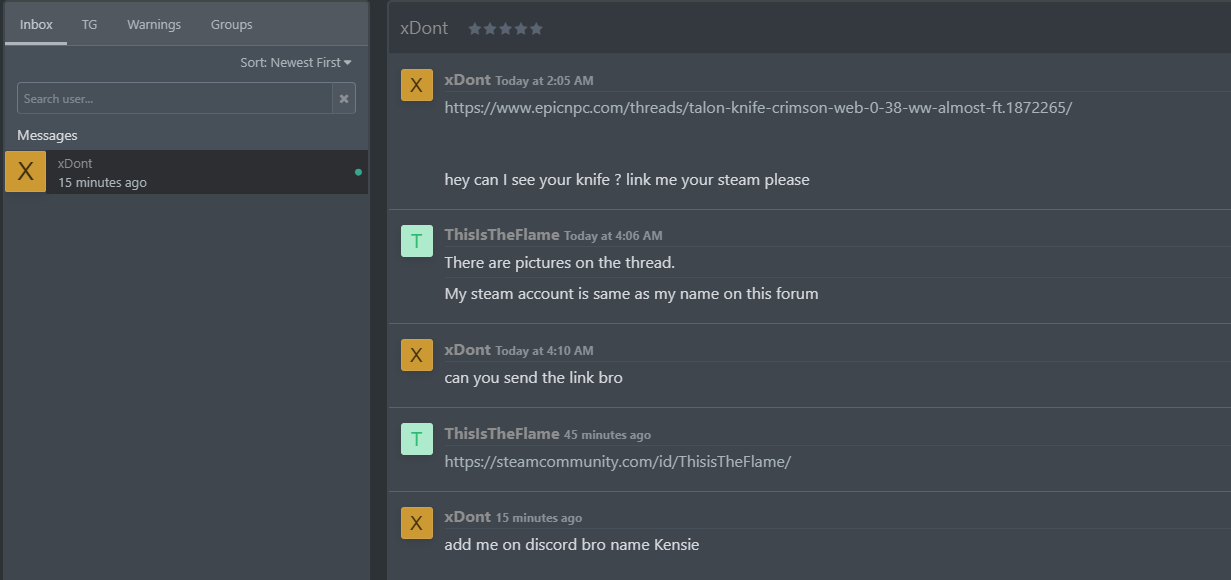Focus the Search user input field
This screenshot has height=580, width=1231.
[x=175, y=98]
